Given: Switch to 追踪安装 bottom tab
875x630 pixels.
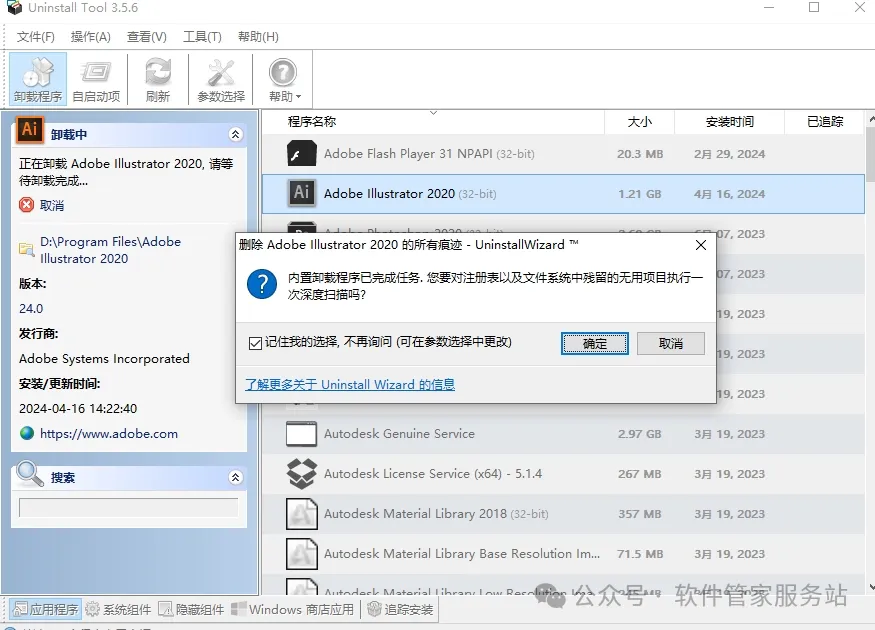Looking at the screenshot, I should click(x=400, y=609).
